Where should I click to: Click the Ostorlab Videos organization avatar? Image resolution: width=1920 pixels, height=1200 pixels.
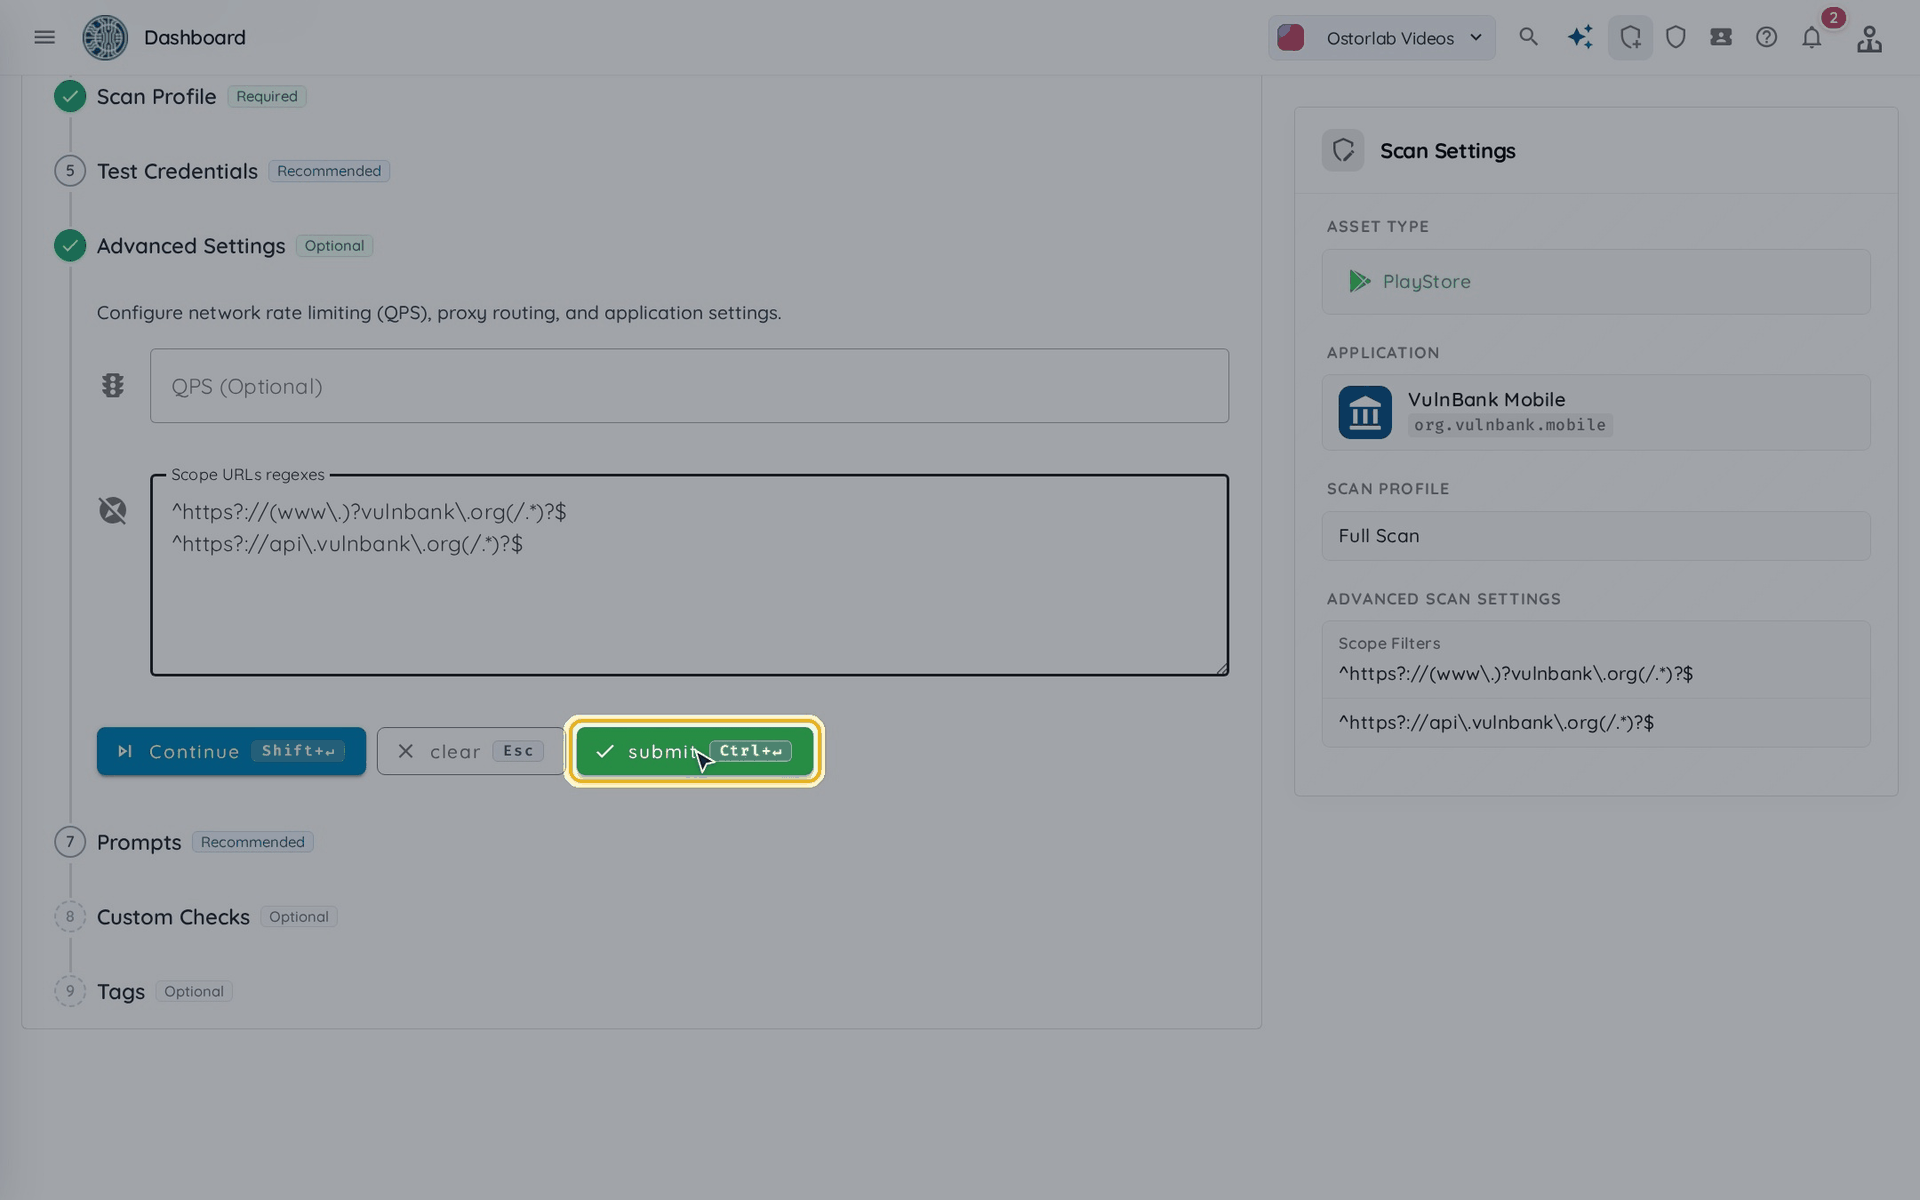1291,38
